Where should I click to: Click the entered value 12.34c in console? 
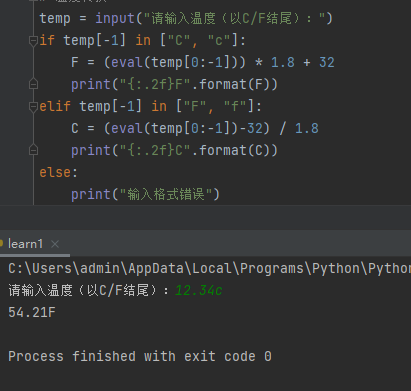[199, 290]
